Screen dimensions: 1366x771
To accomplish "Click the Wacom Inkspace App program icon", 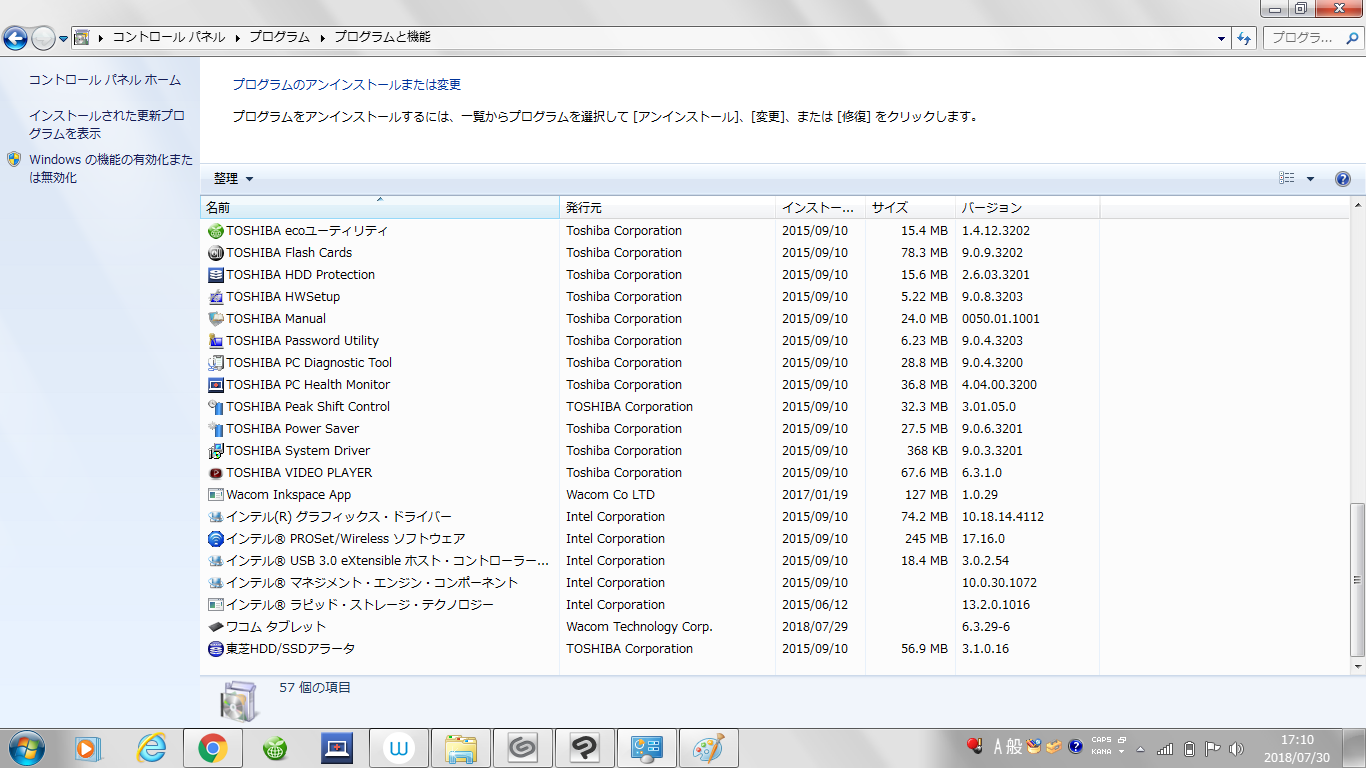I will tap(216, 495).
